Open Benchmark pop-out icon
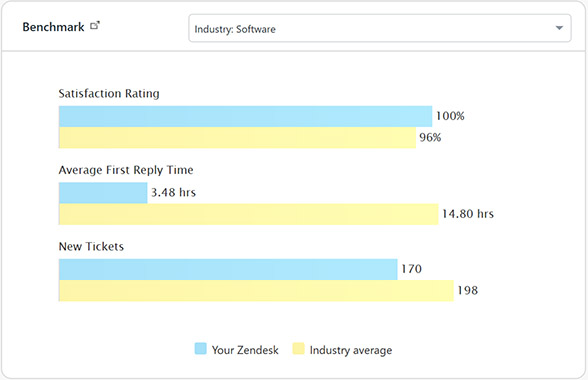This screenshot has height=380, width=588. pos(95,26)
